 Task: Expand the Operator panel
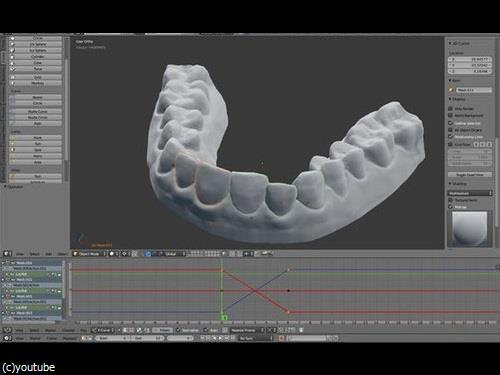tap(14, 187)
